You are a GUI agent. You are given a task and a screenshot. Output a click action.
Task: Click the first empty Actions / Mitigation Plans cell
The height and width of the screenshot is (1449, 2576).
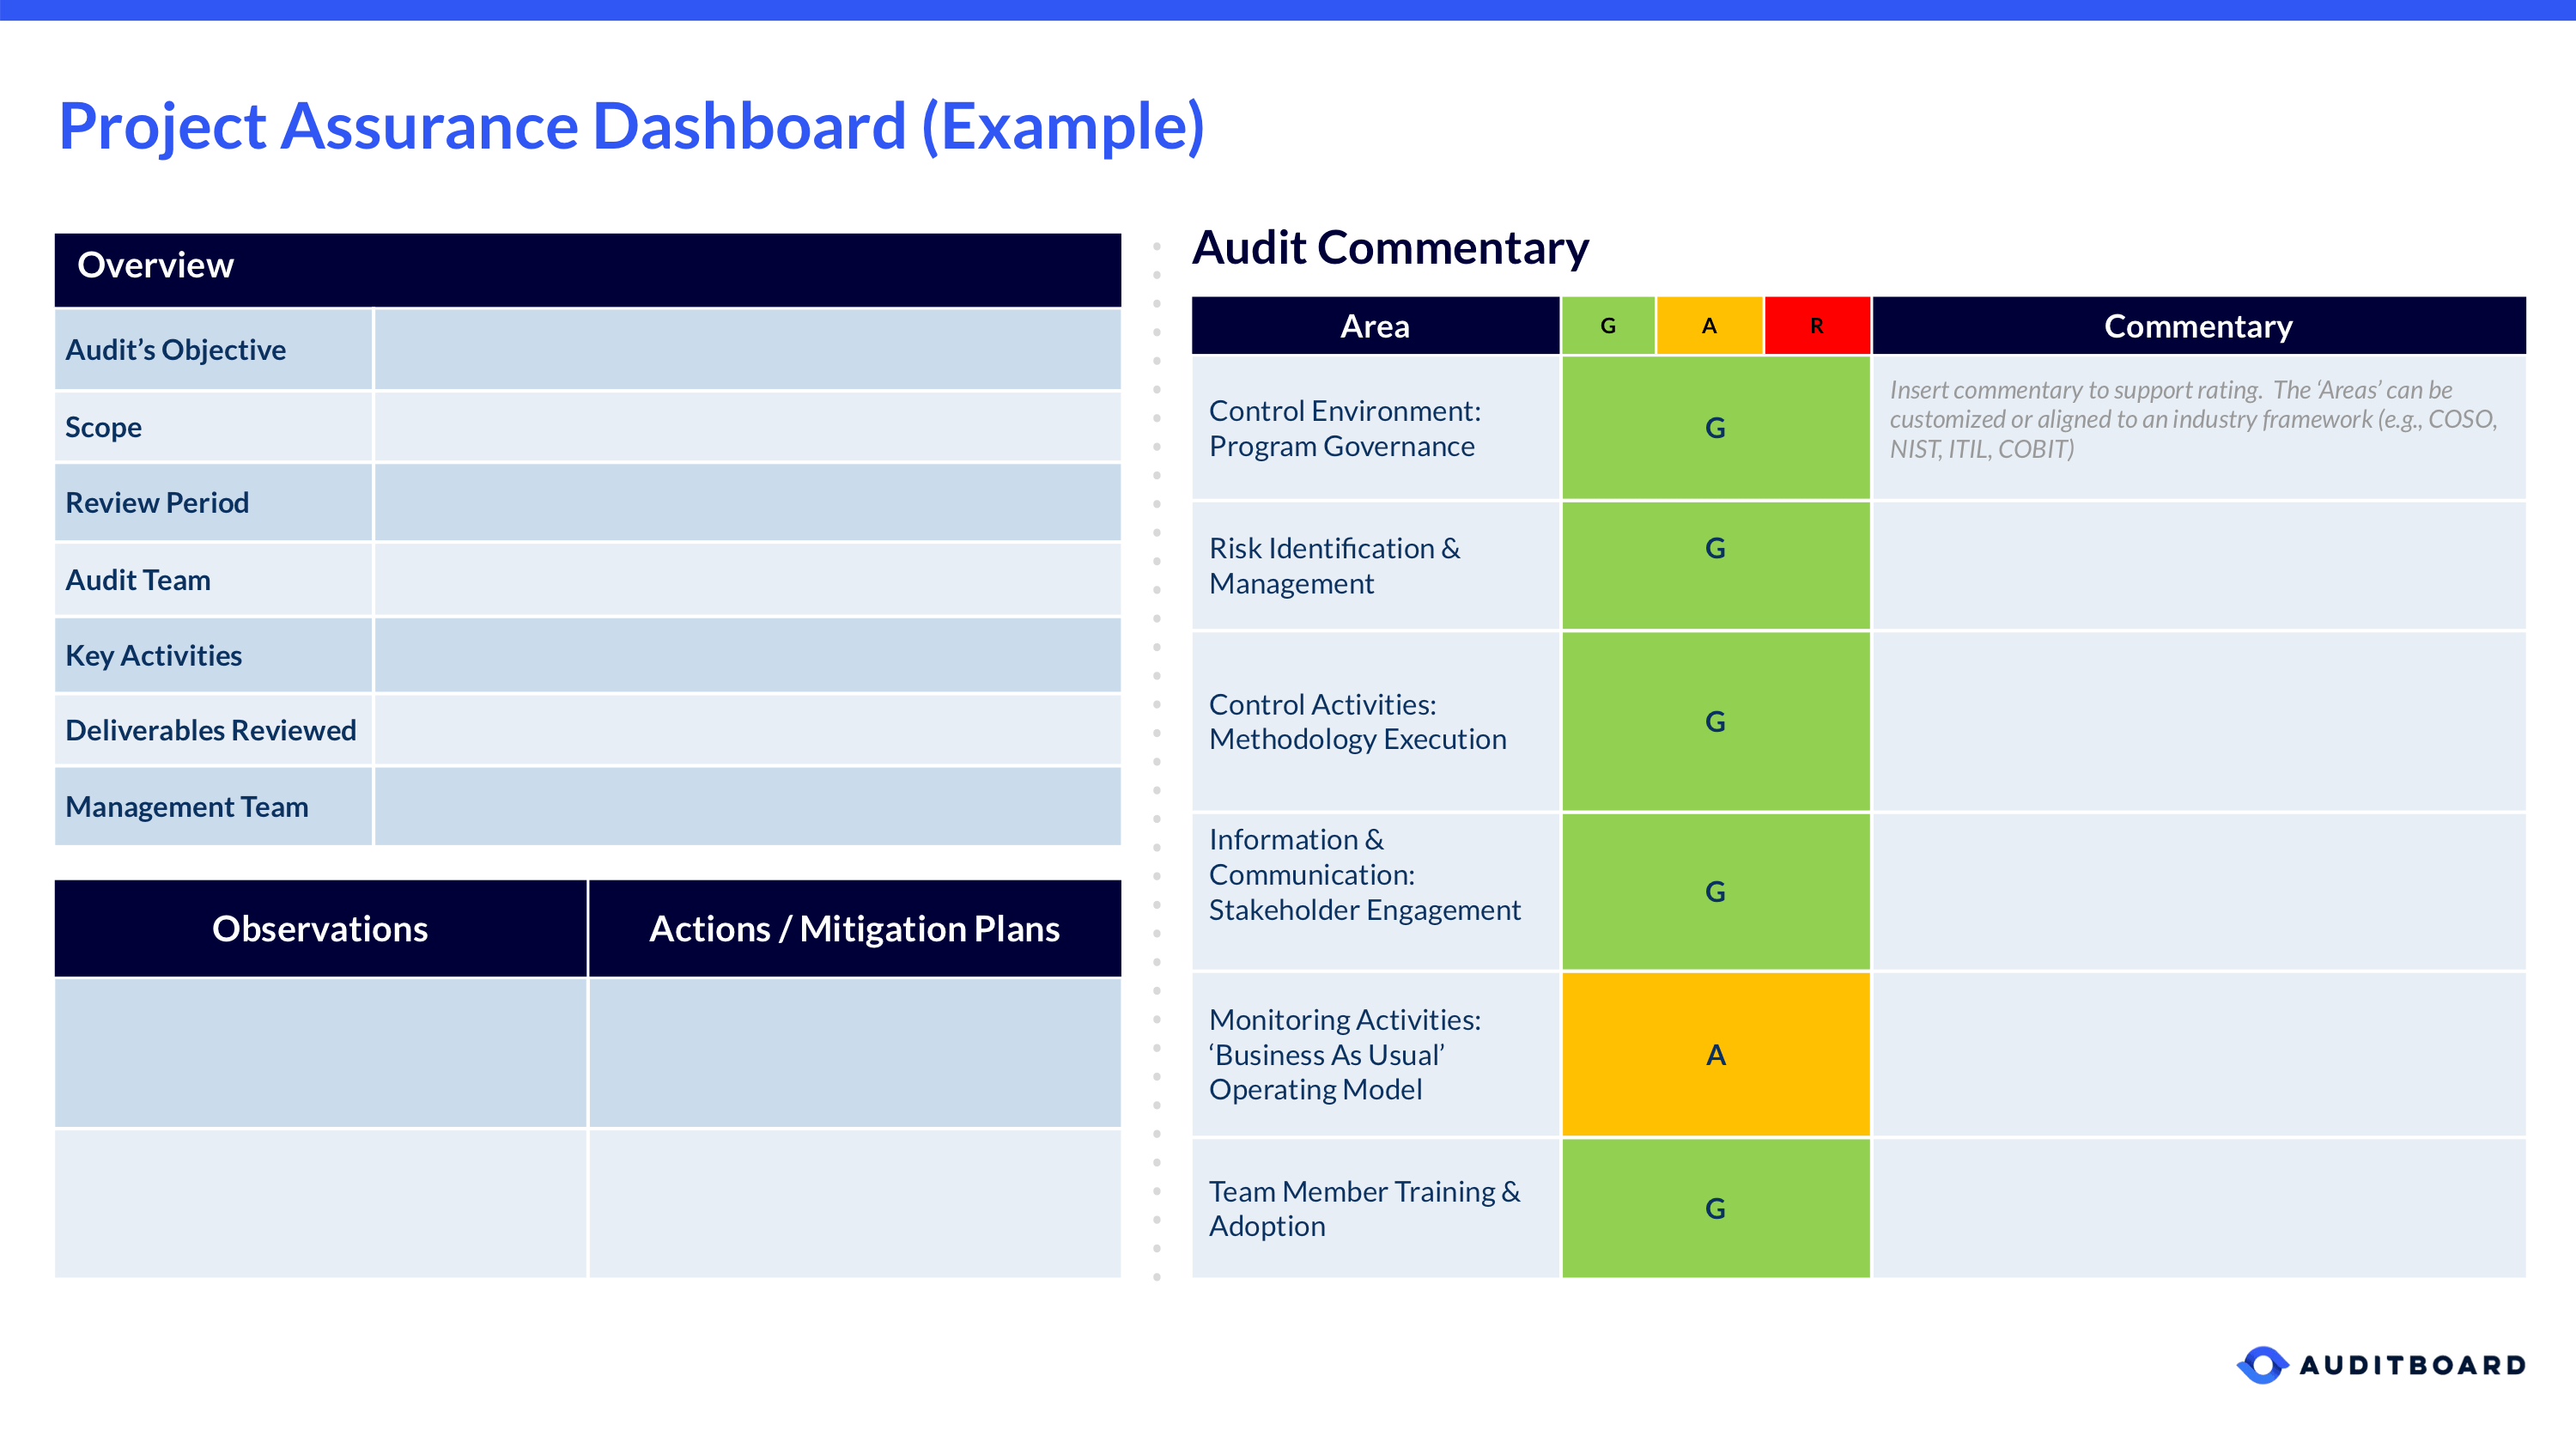click(x=855, y=1053)
